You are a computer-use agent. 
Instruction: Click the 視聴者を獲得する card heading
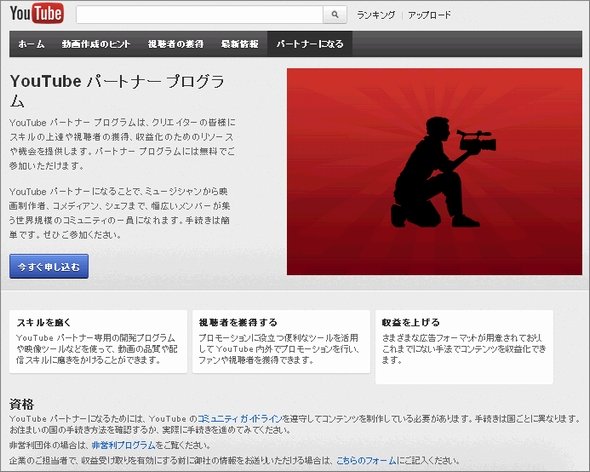(238, 323)
